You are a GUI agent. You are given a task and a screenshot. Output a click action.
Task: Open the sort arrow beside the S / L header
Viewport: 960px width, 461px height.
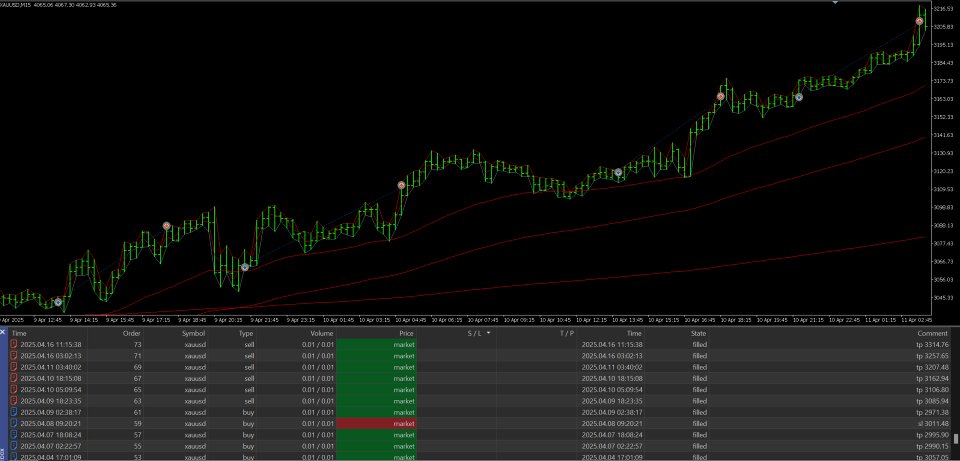pos(489,333)
